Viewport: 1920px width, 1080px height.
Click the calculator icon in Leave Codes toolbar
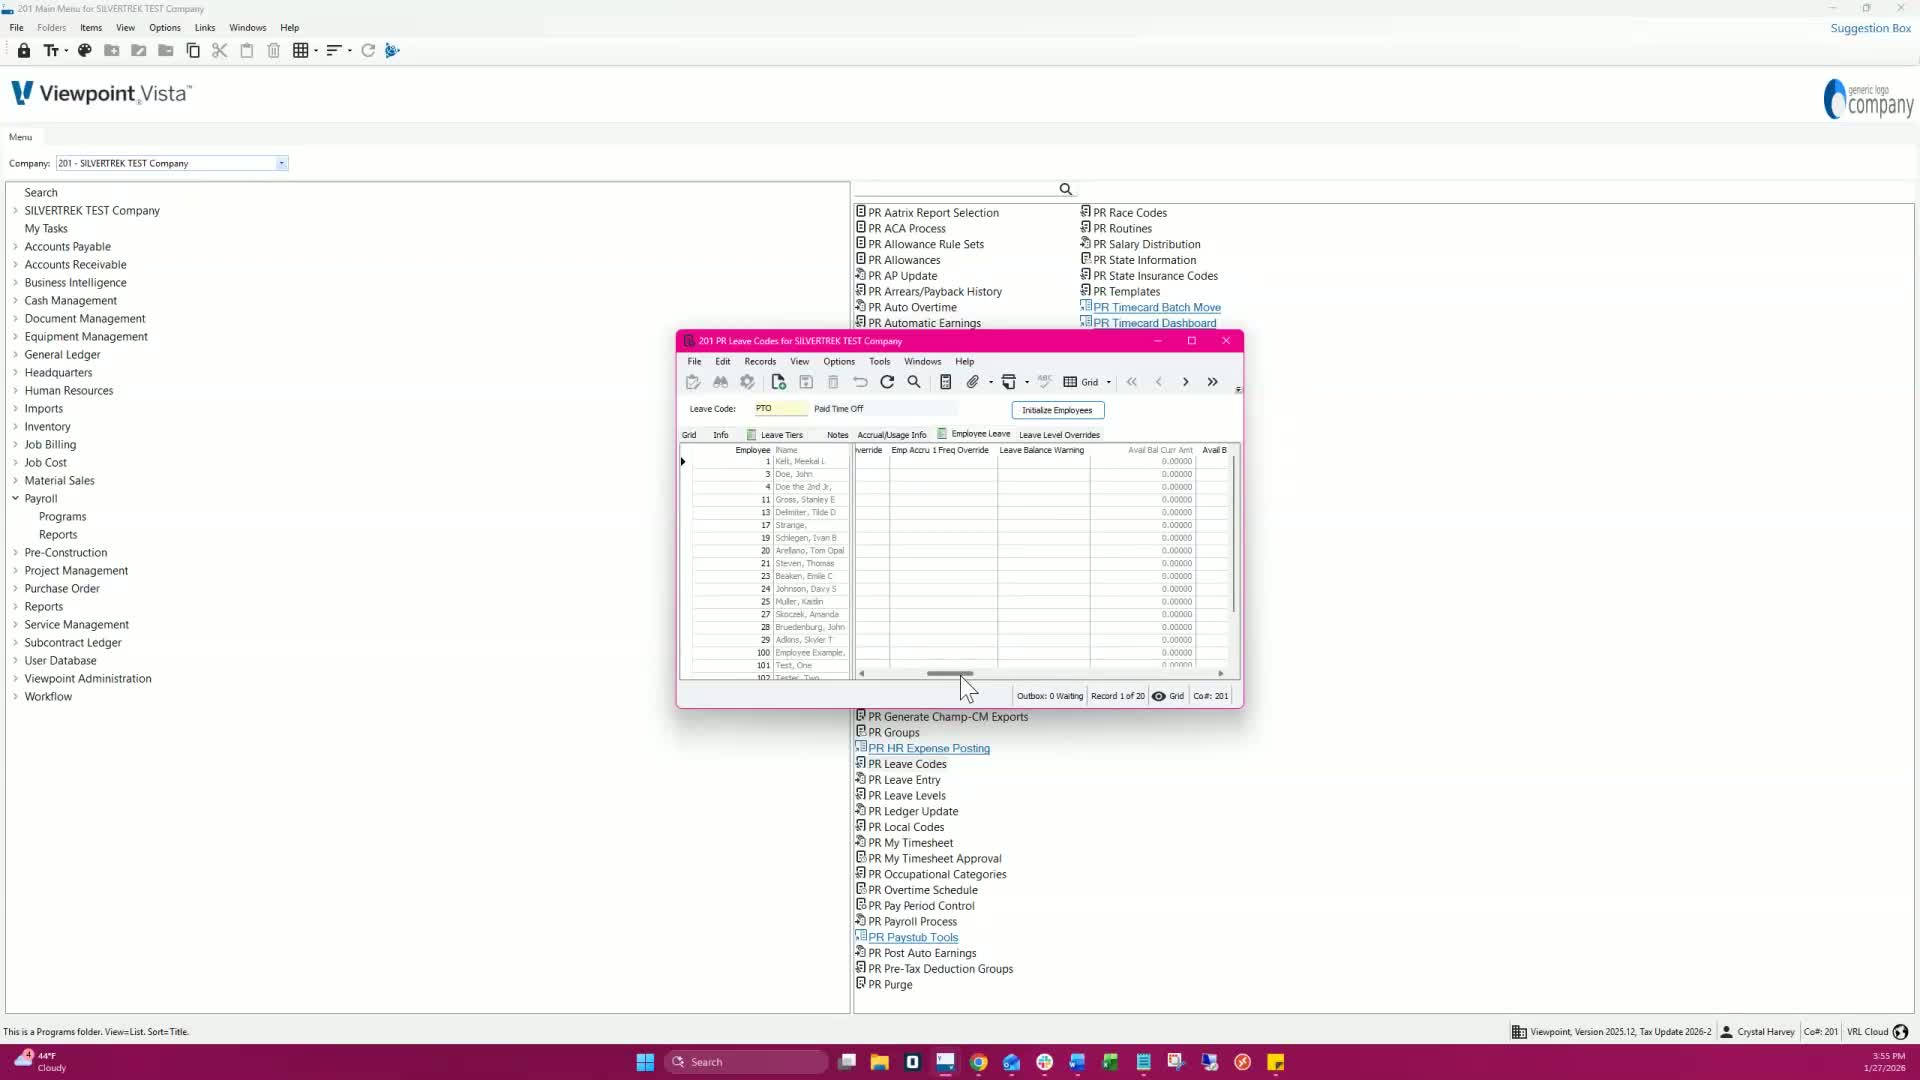(x=945, y=382)
